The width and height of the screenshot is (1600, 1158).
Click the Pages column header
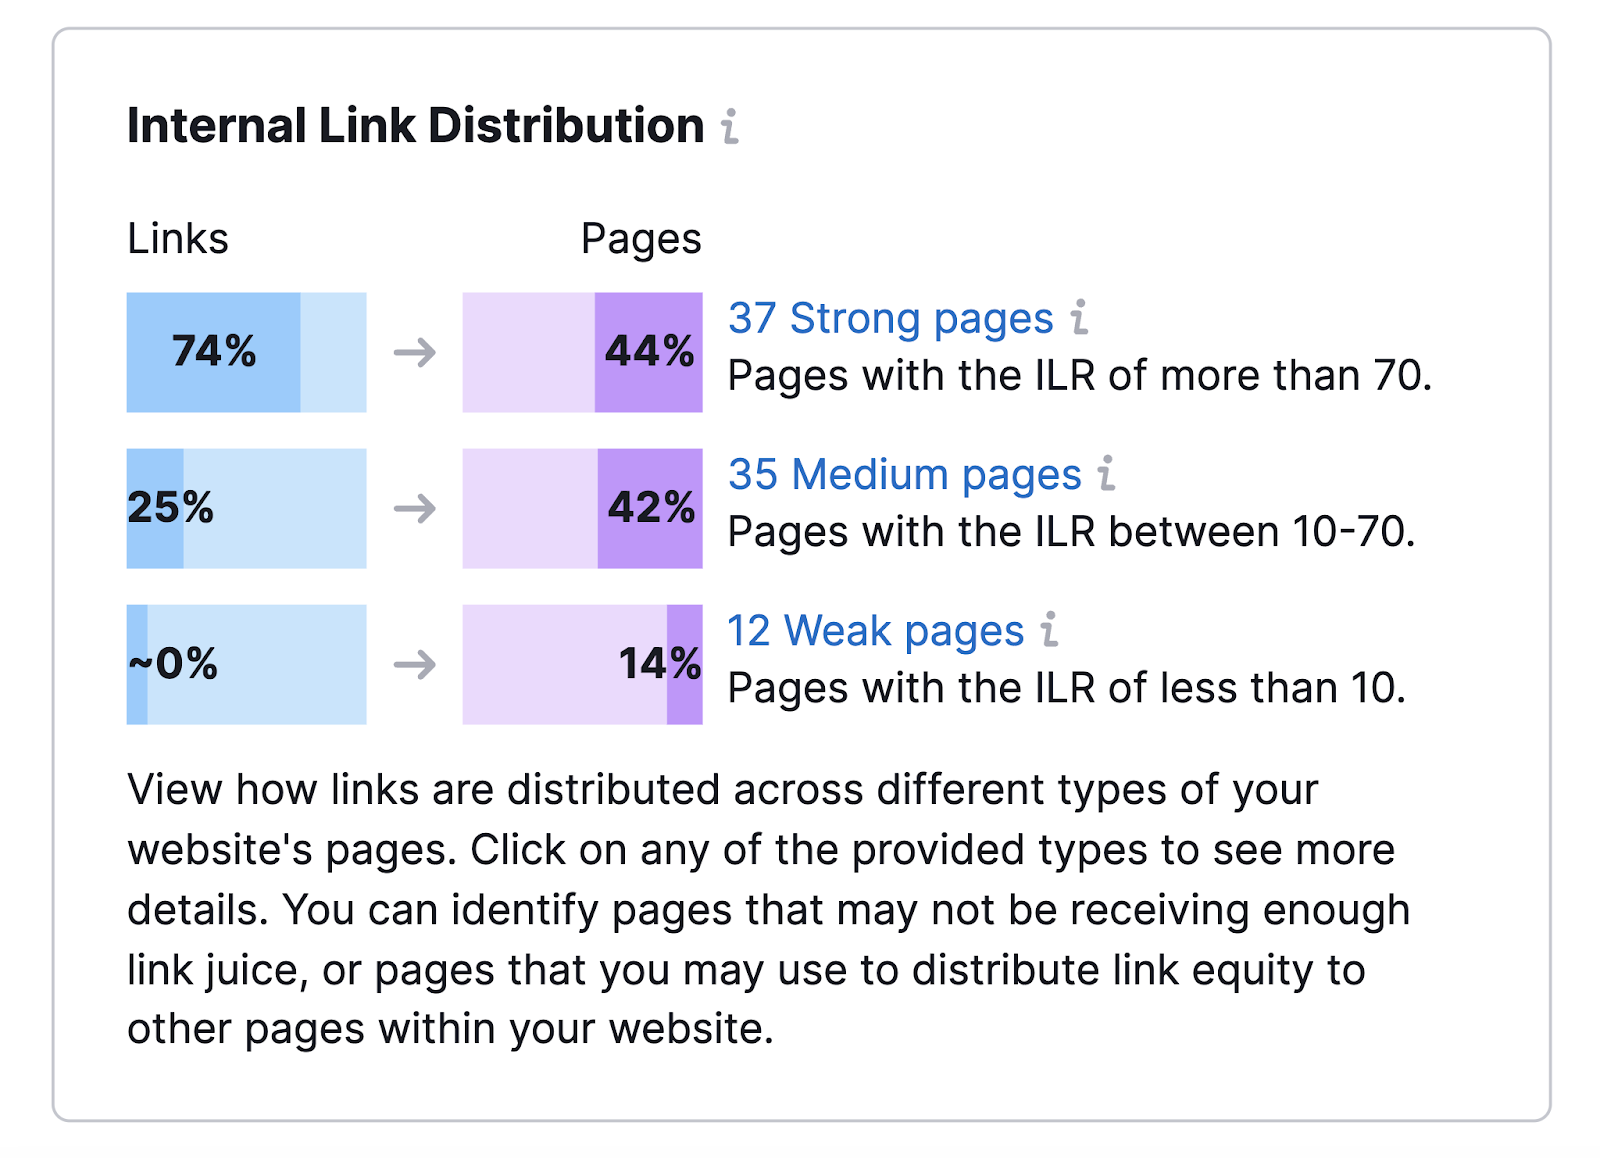click(x=640, y=238)
